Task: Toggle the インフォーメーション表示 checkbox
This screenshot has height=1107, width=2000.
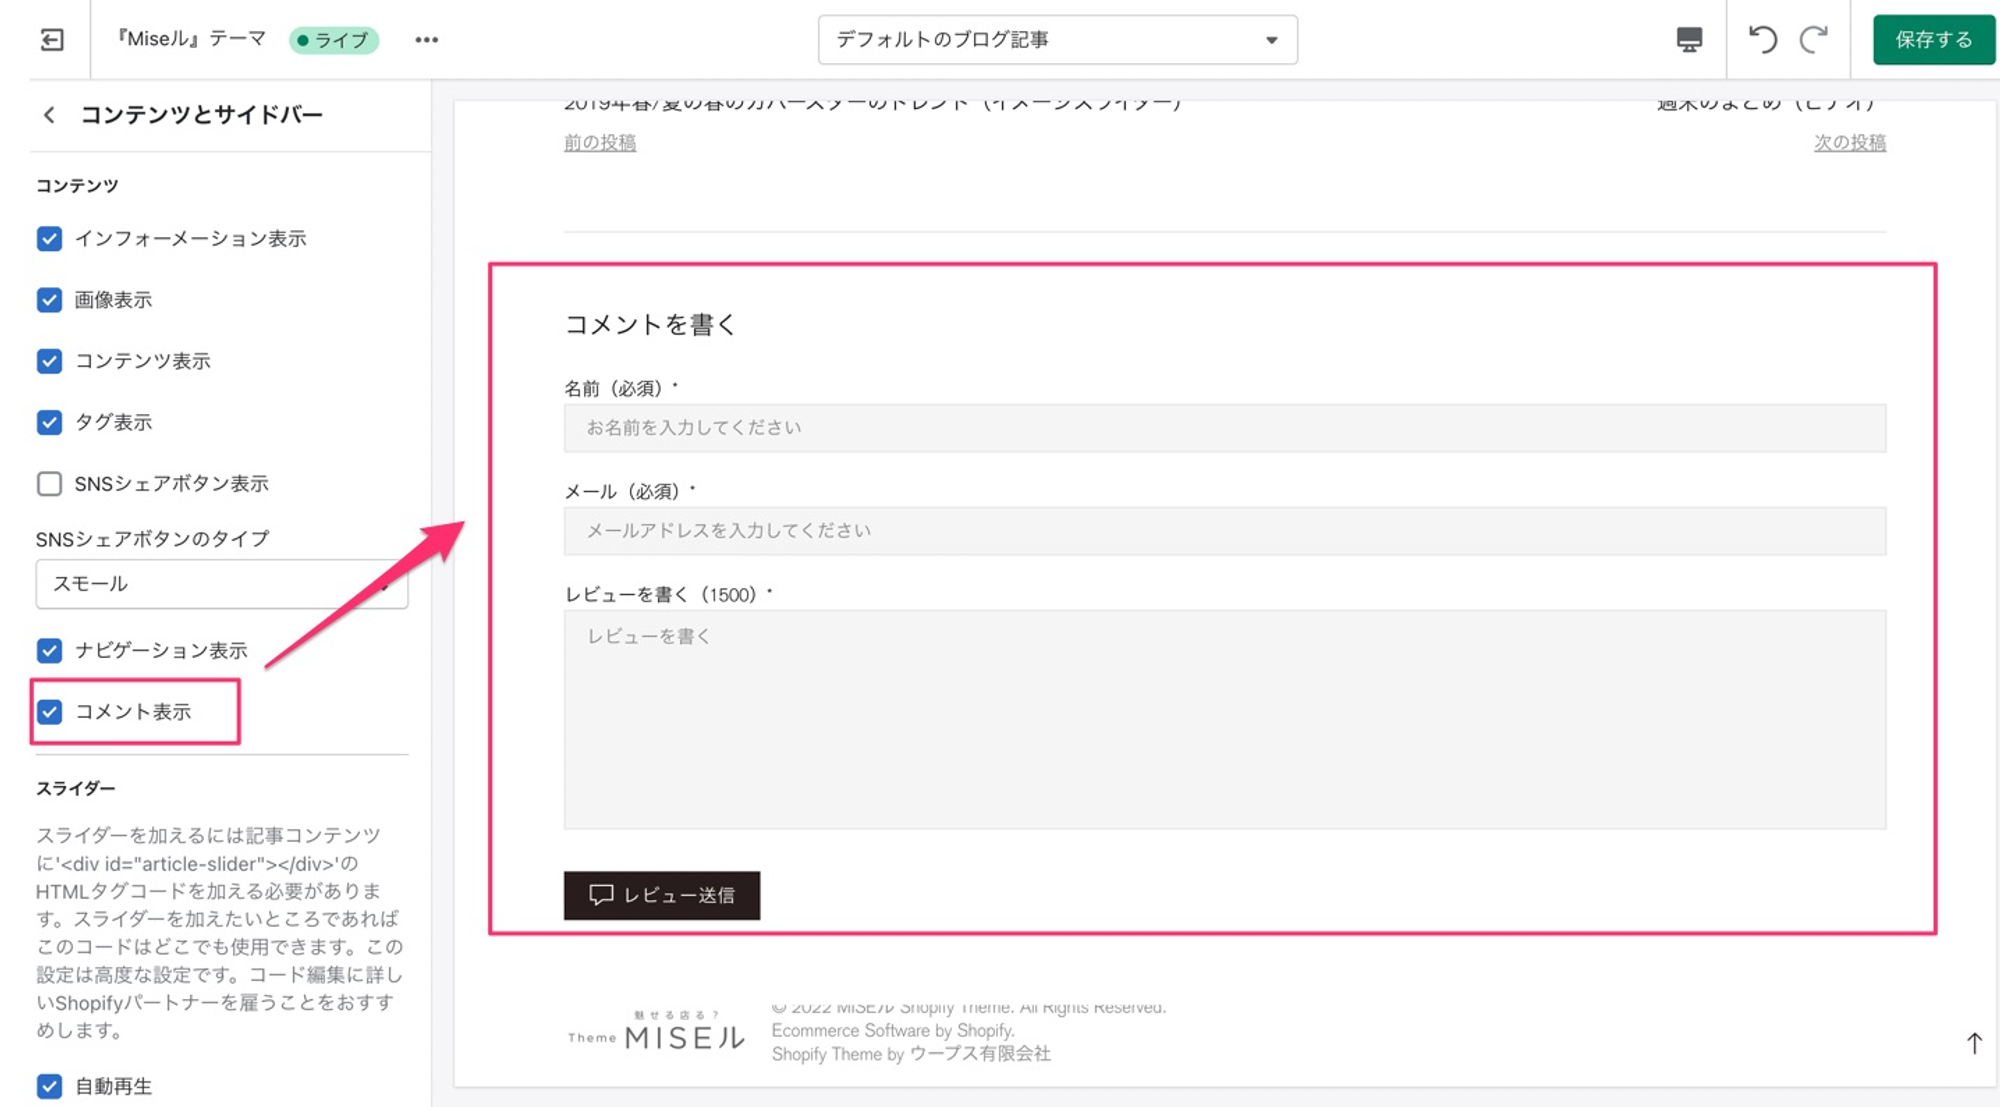Action: [49, 239]
